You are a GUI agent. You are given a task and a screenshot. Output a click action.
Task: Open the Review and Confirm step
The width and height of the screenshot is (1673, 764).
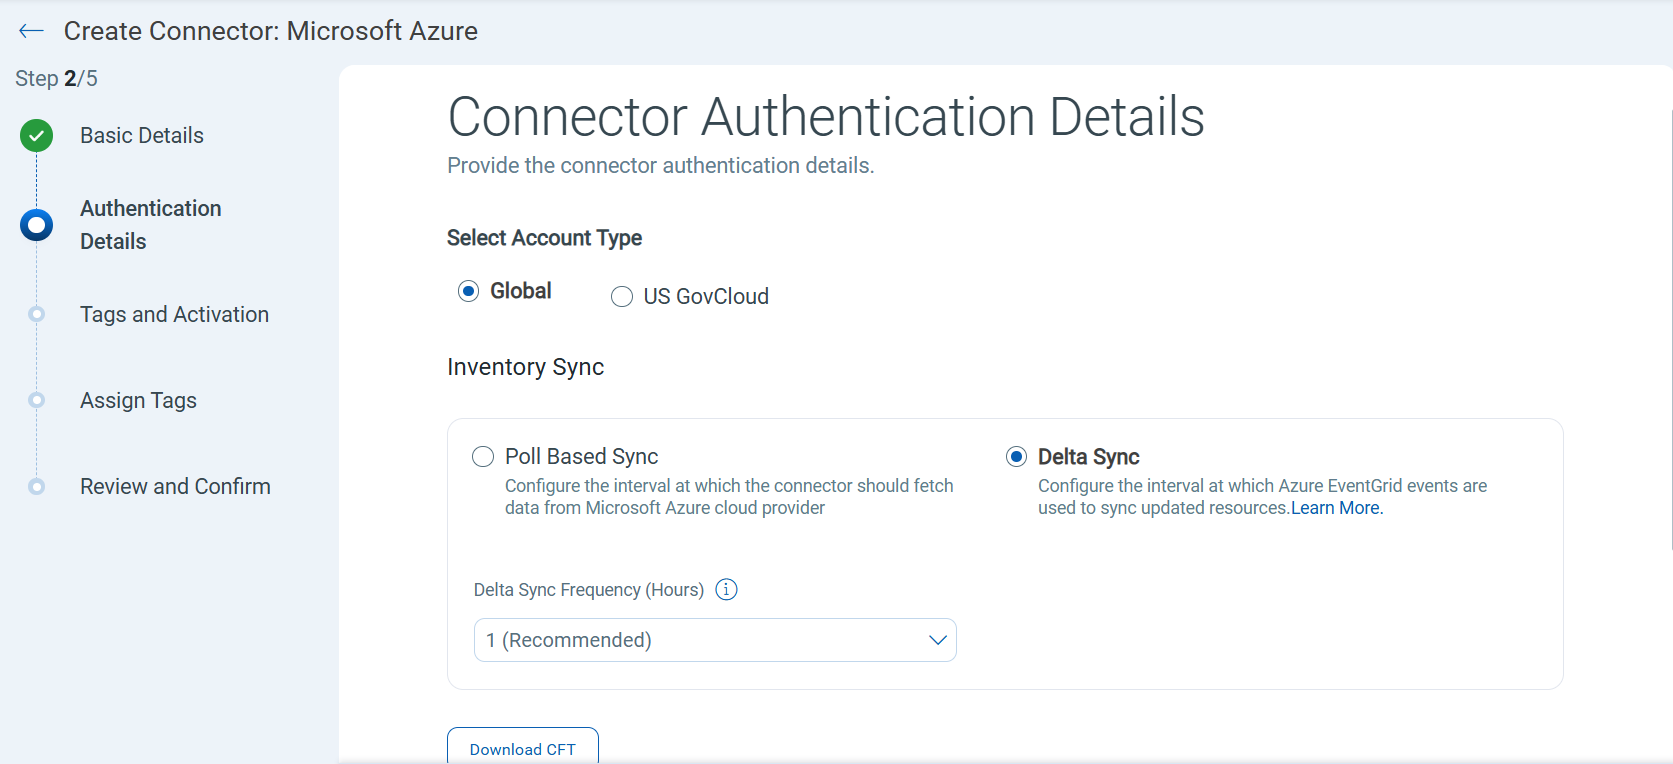click(175, 486)
